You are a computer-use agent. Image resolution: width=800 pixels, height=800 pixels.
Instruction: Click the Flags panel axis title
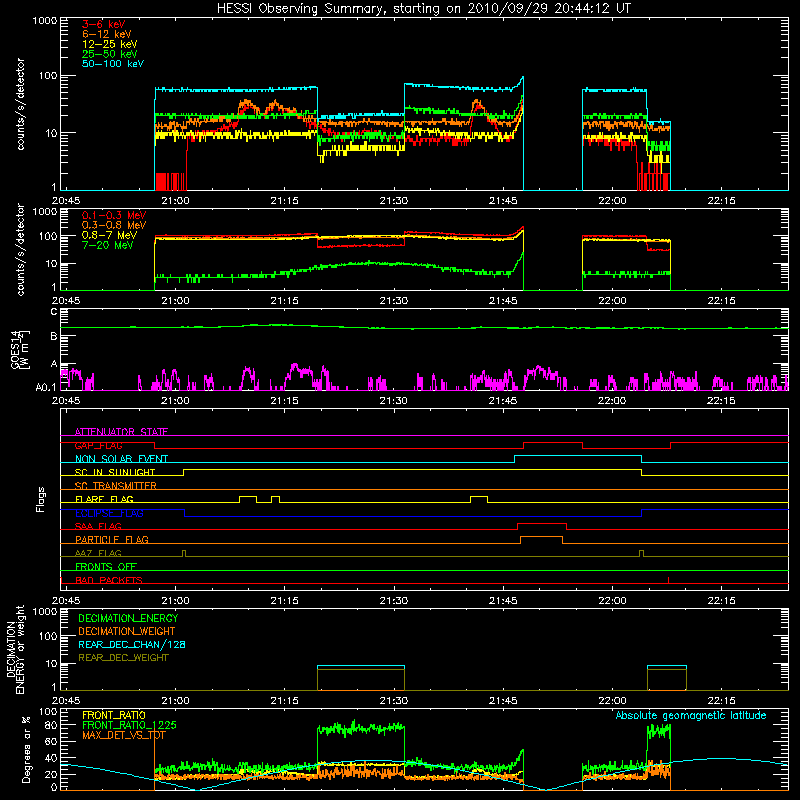coord(41,499)
